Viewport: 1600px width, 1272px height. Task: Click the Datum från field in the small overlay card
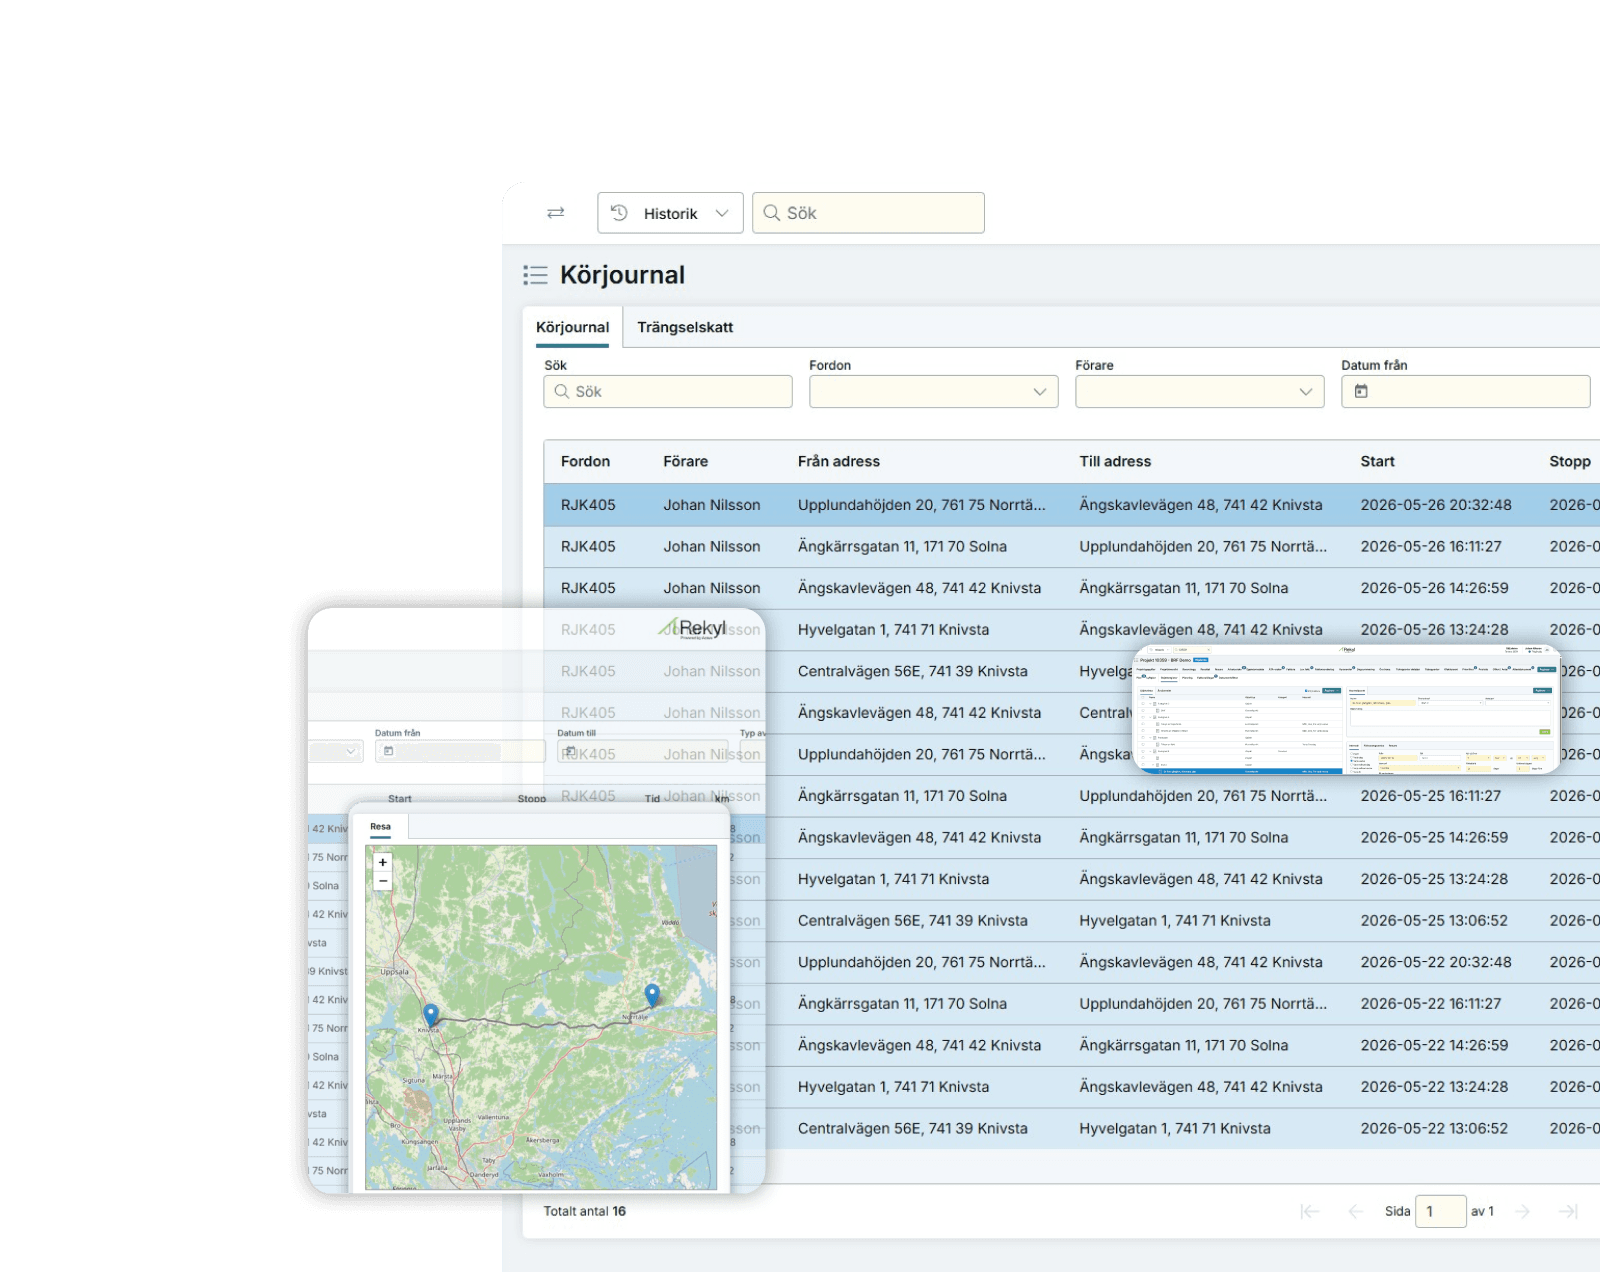coord(460,751)
